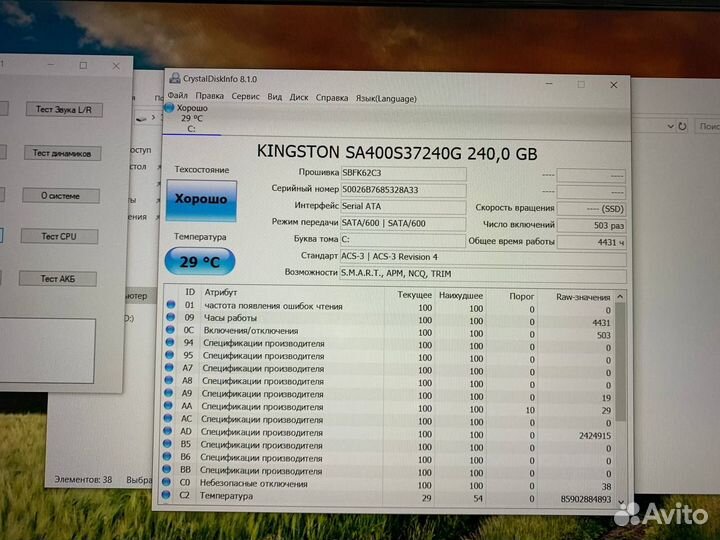The width and height of the screenshot is (720, 540).
Task: Click the Хорошо health status button
Action: pos(201,200)
